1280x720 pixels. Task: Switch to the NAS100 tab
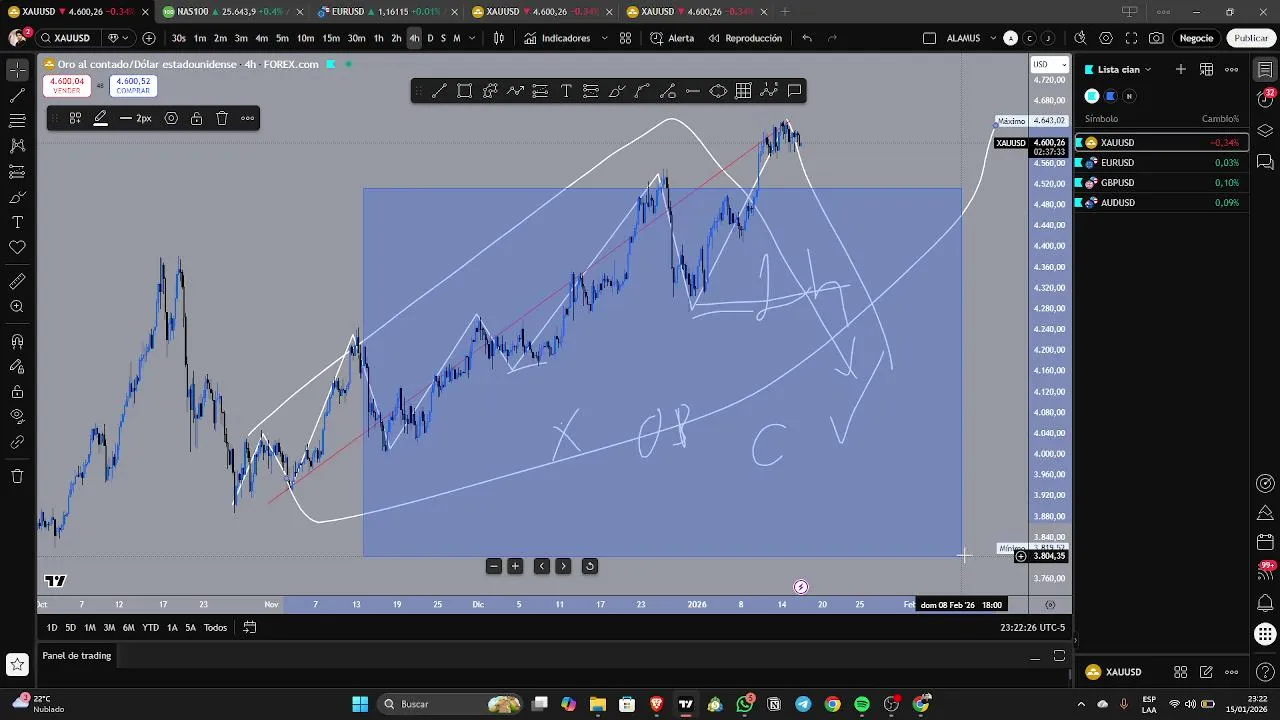click(x=232, y=12)
